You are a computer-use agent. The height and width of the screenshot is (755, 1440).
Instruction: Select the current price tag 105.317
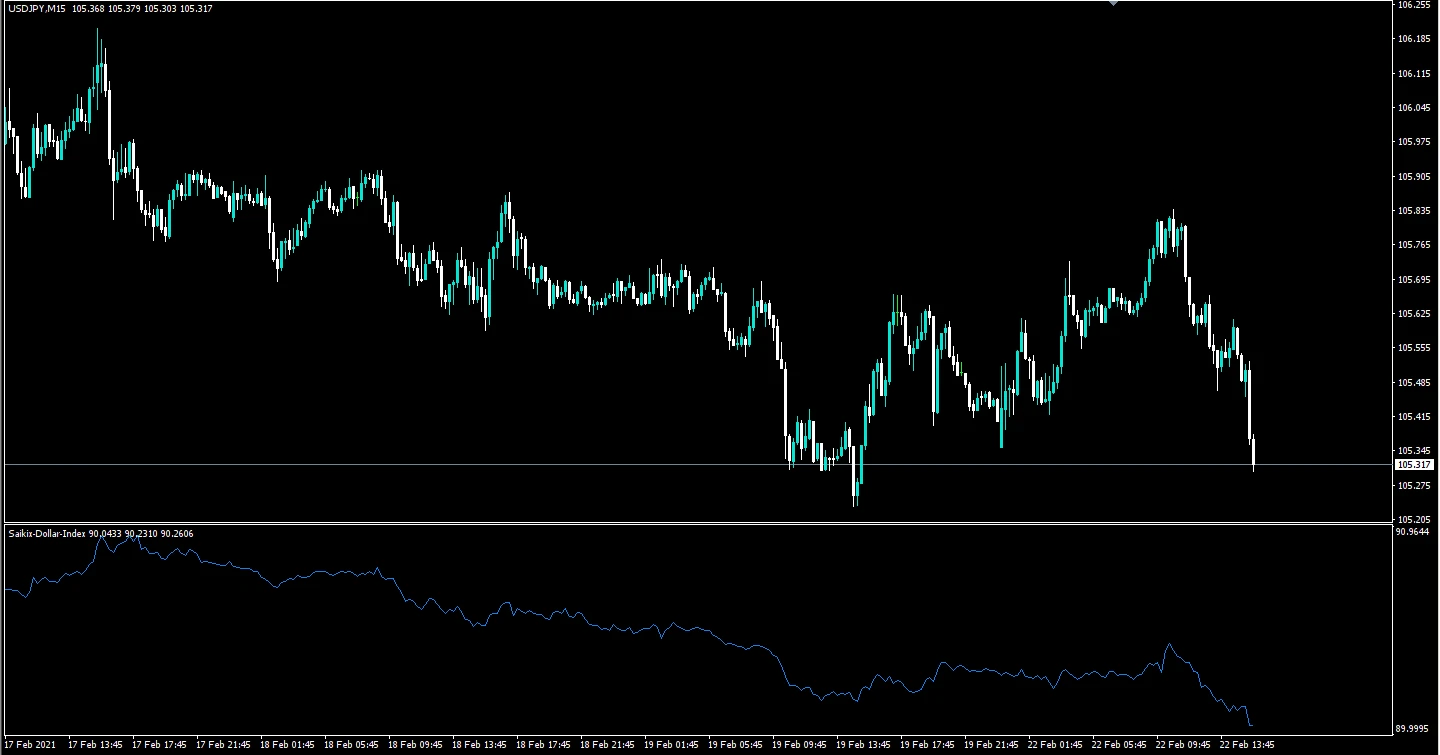[x=1414, y=464]
